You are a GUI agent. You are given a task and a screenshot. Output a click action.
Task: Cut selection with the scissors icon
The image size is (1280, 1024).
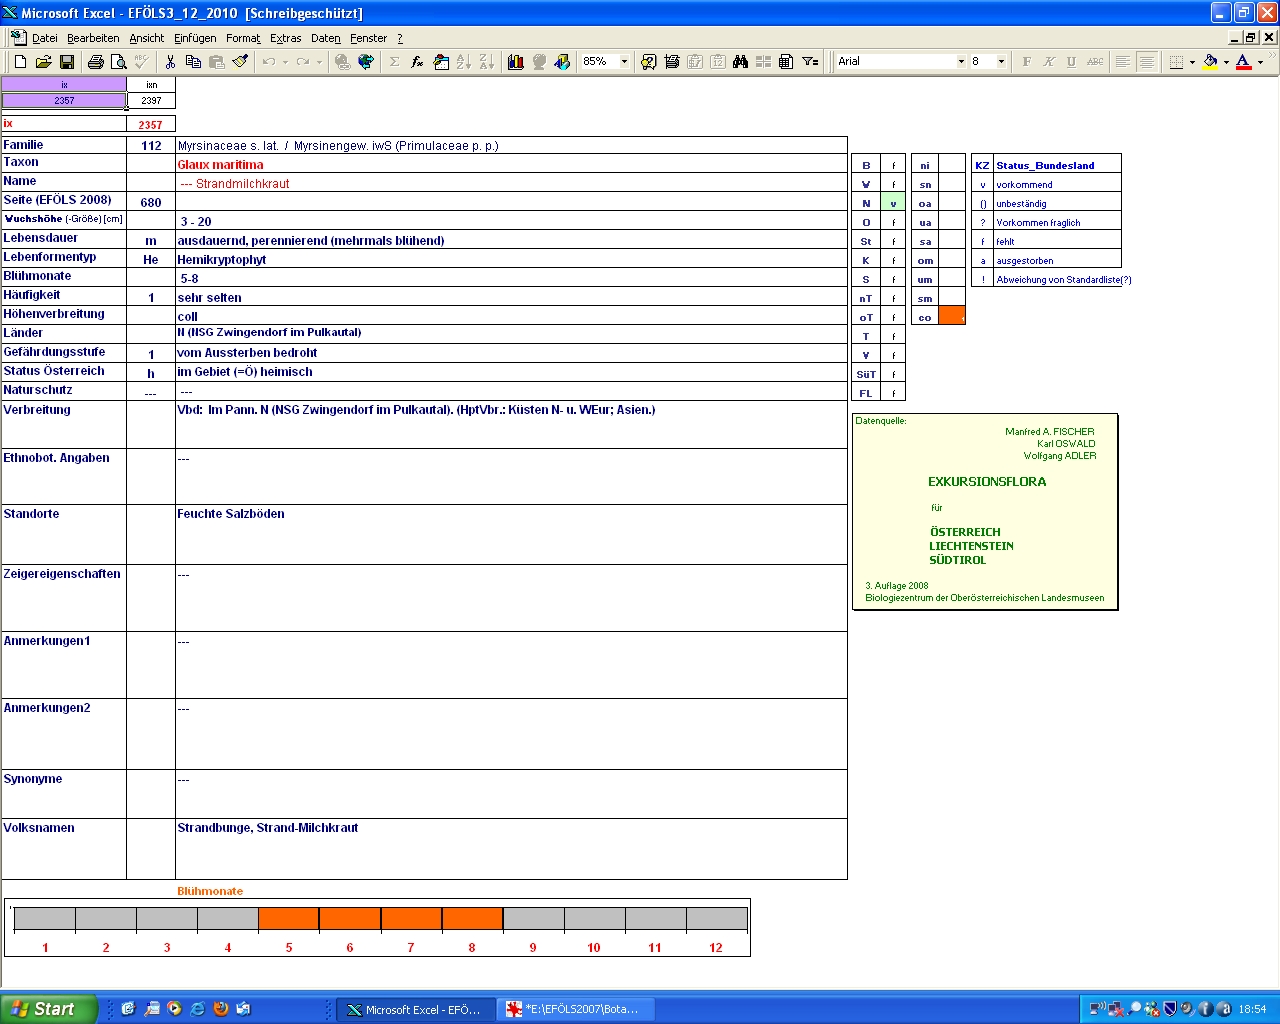point(170,62)
